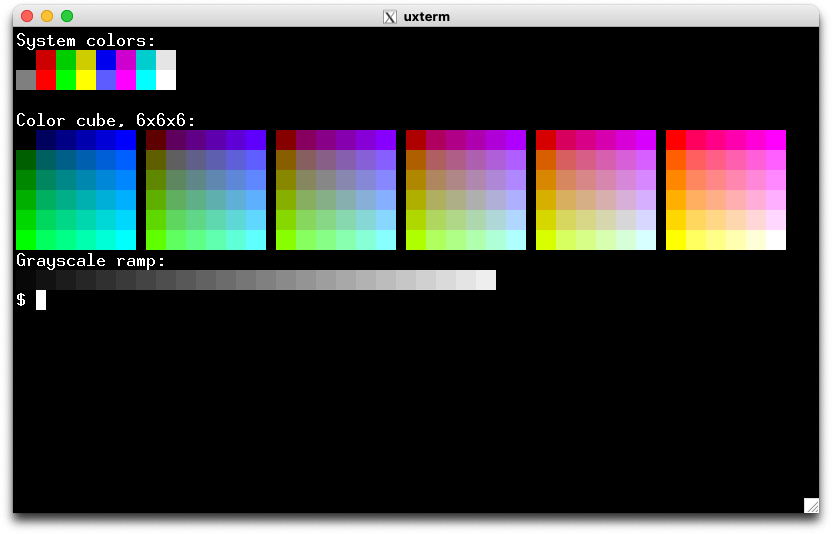Choose the pure red top-left cell of last cube block
The image size is (832, 534).
676,140
